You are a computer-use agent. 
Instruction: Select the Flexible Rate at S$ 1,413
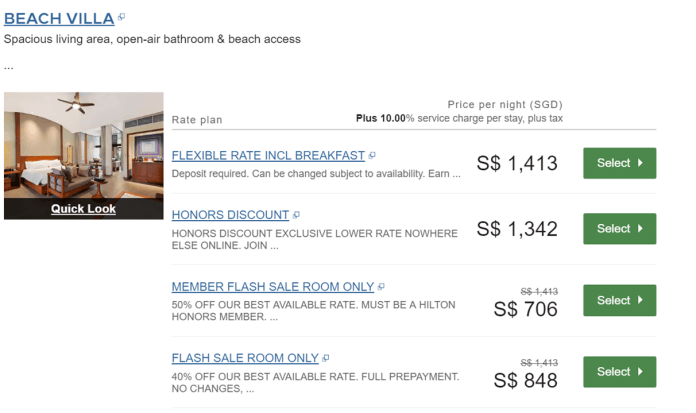[619, 162]
